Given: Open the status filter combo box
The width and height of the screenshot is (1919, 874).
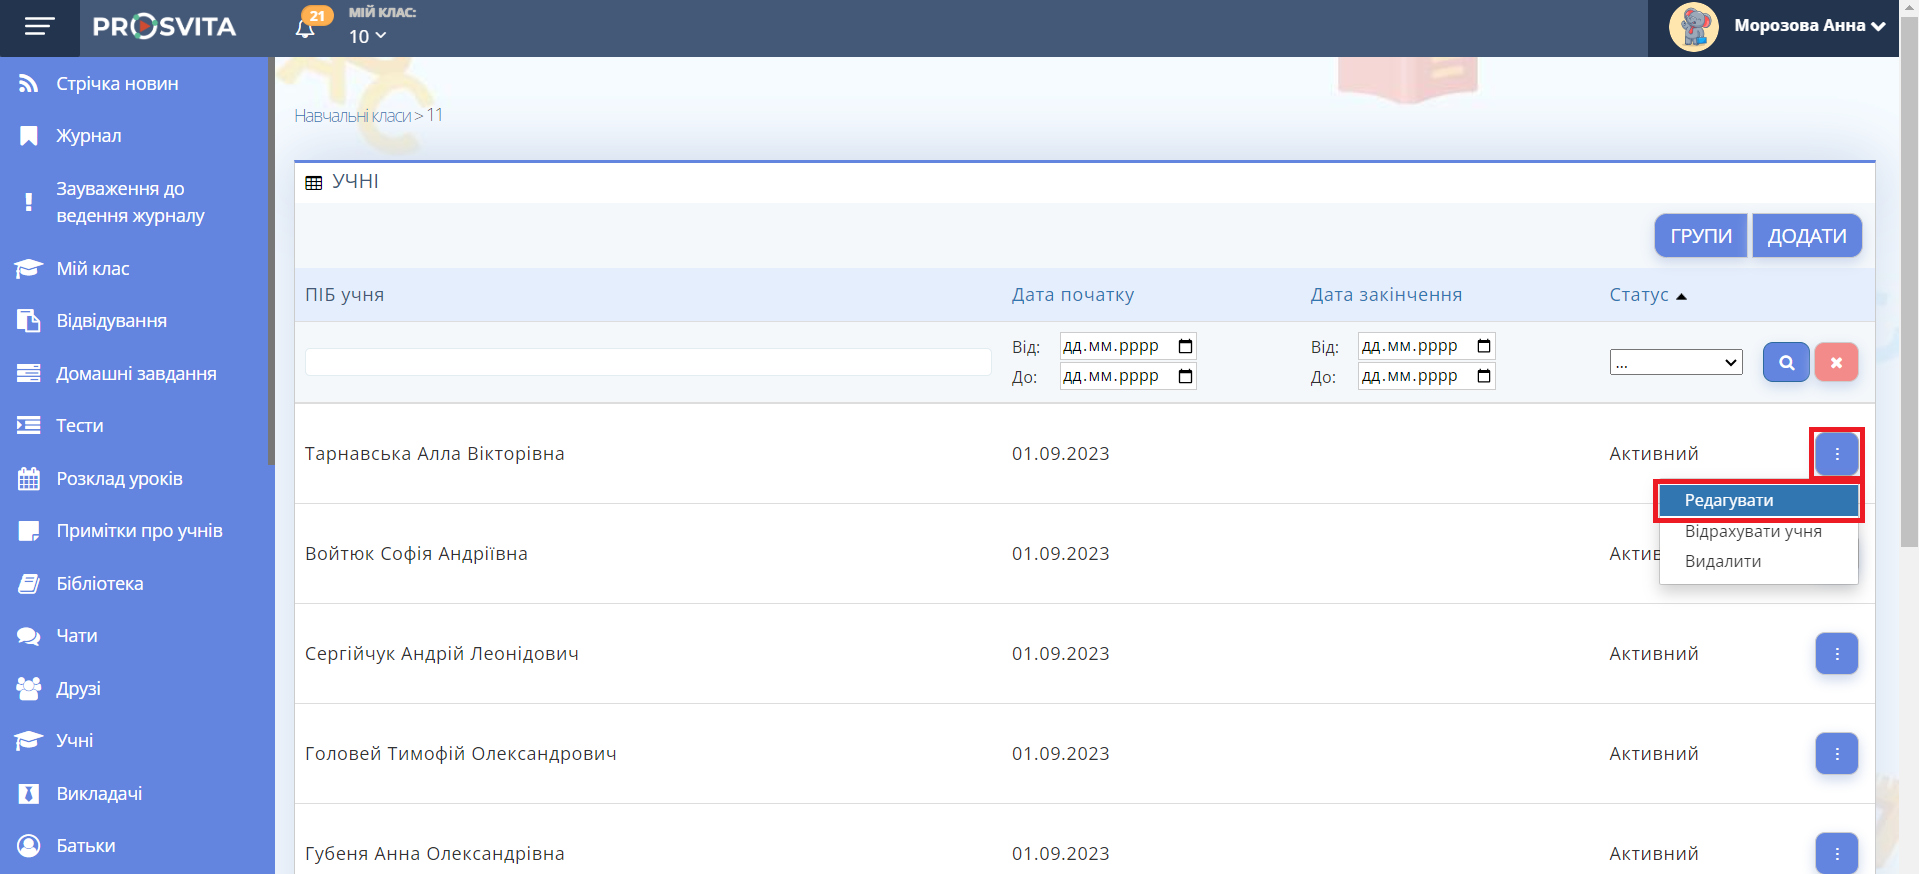Looking at the screenshot, I should coord(1675,362).
